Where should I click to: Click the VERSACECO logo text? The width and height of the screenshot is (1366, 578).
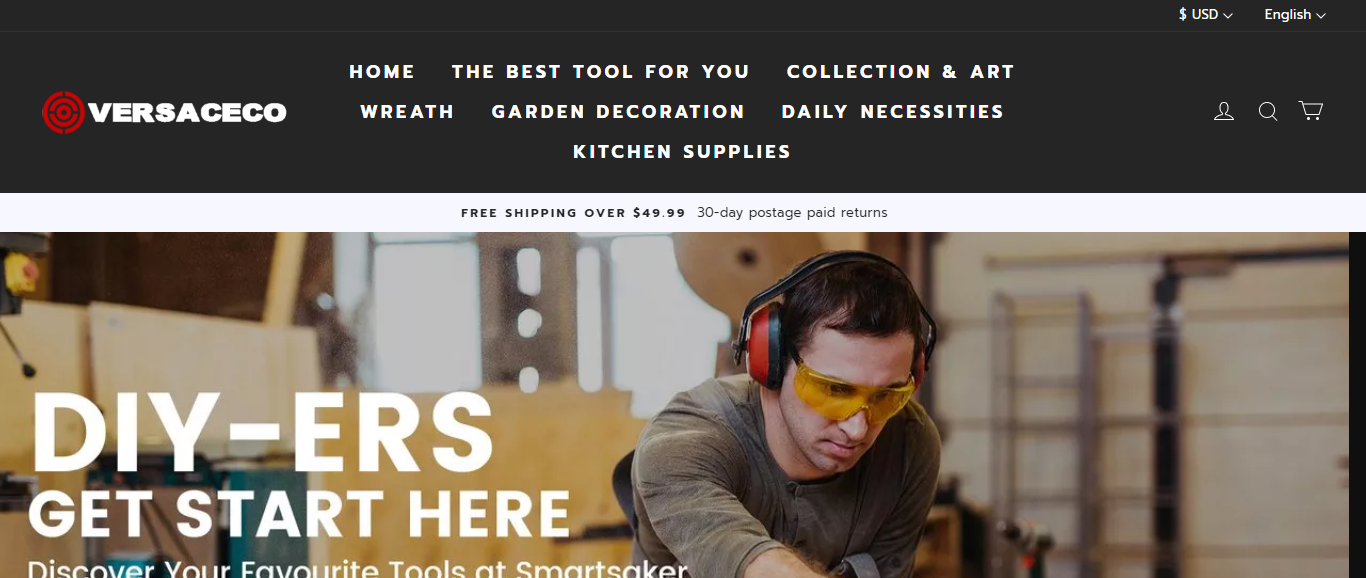pos(187,112)
